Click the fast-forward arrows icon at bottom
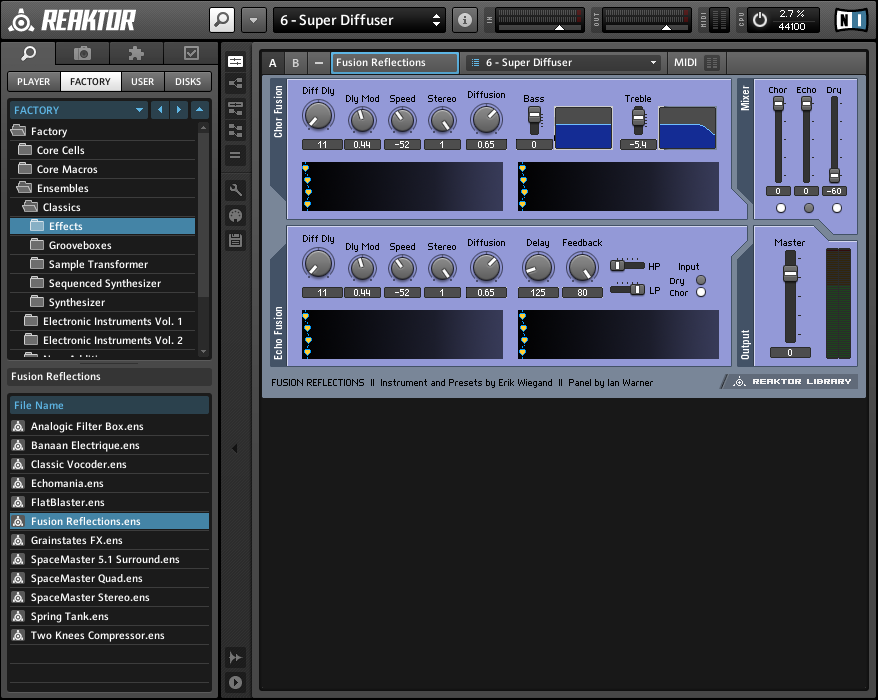Image resolution: width=878 pixels, height=700 pixels. pos(235,657)
